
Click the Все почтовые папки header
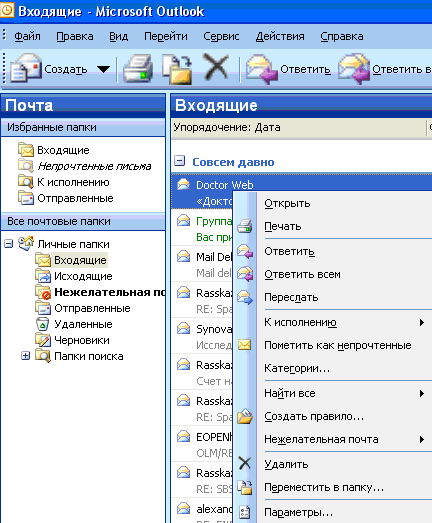click(x=83, y=221)
